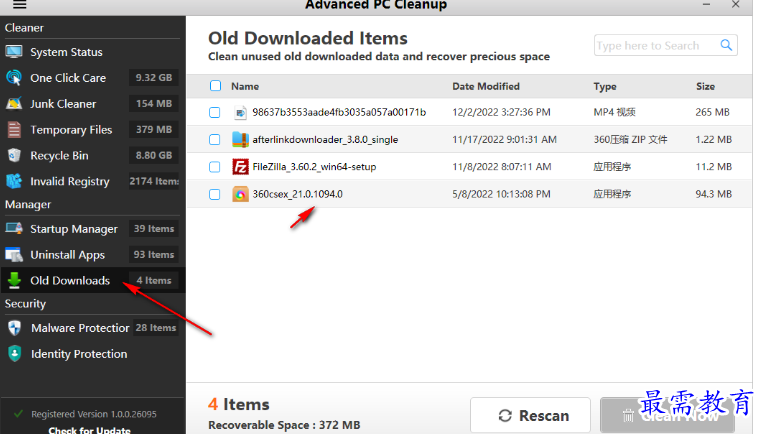The image size is (762, 434).
Task: Open Invalid Registry section
Action: 92,181
